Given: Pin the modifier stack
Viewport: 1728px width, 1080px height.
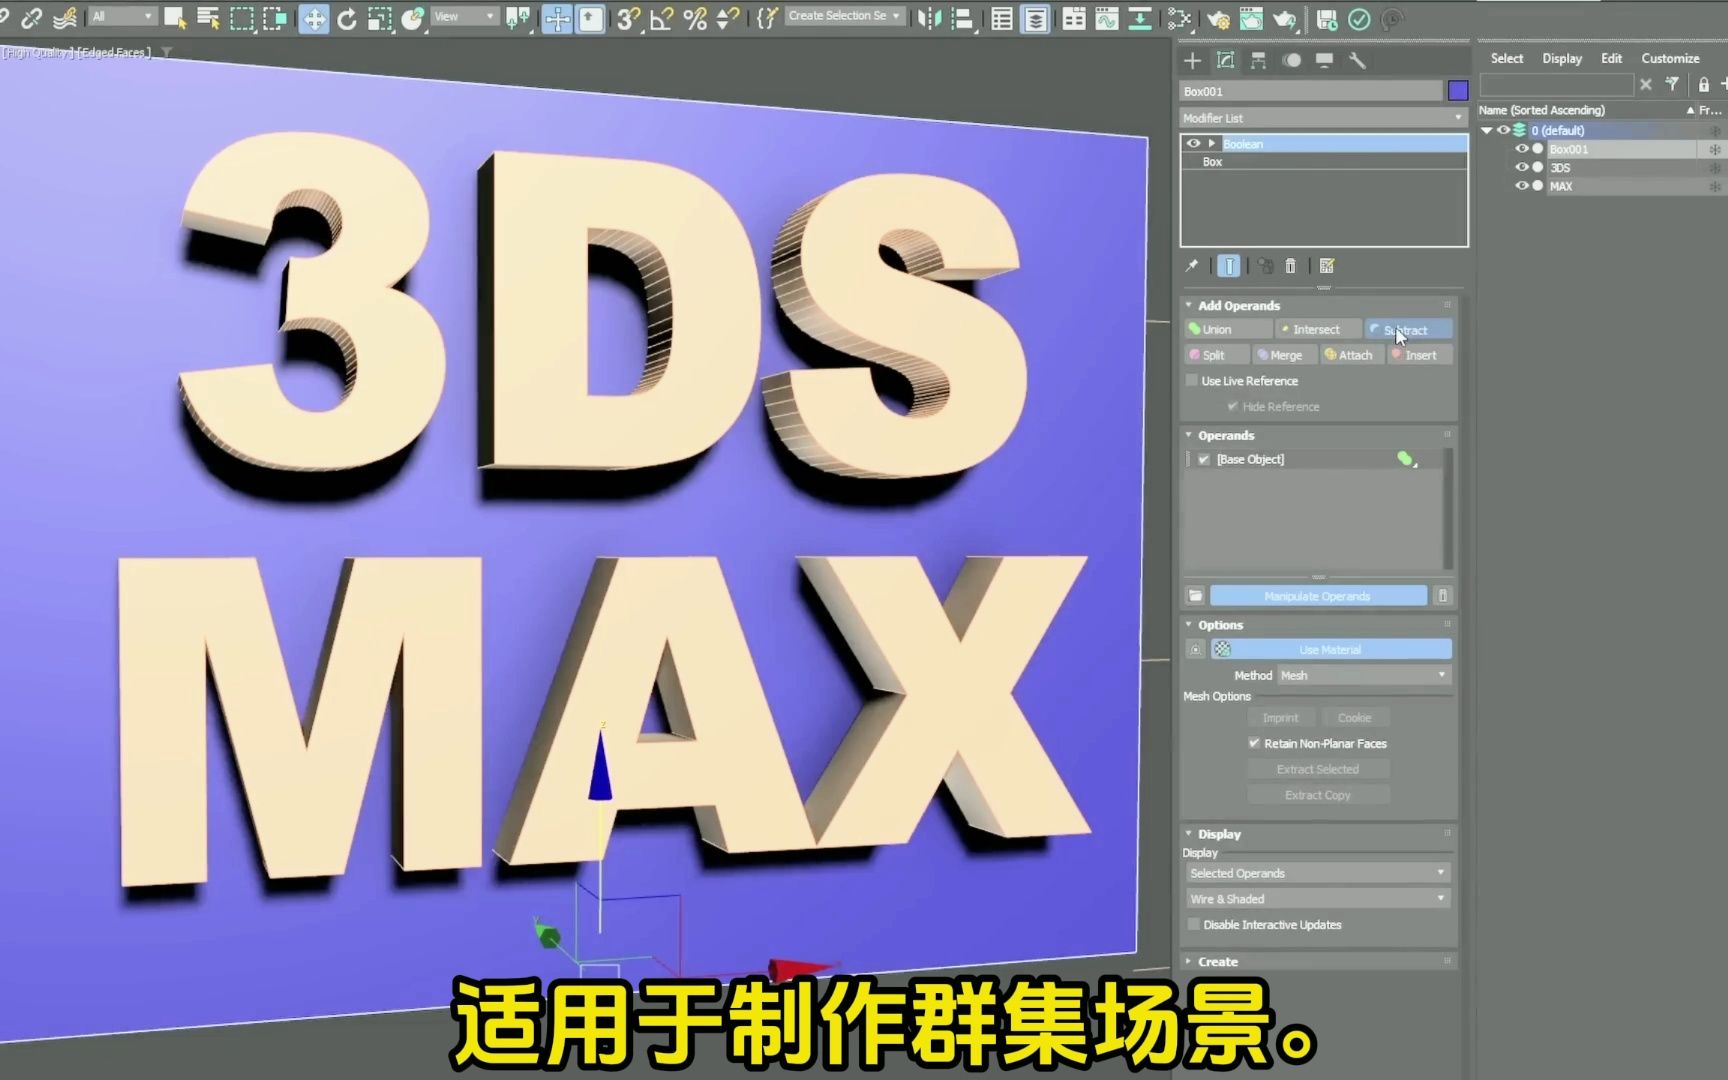Looking at the screenshot, I should pos(1192,266).
